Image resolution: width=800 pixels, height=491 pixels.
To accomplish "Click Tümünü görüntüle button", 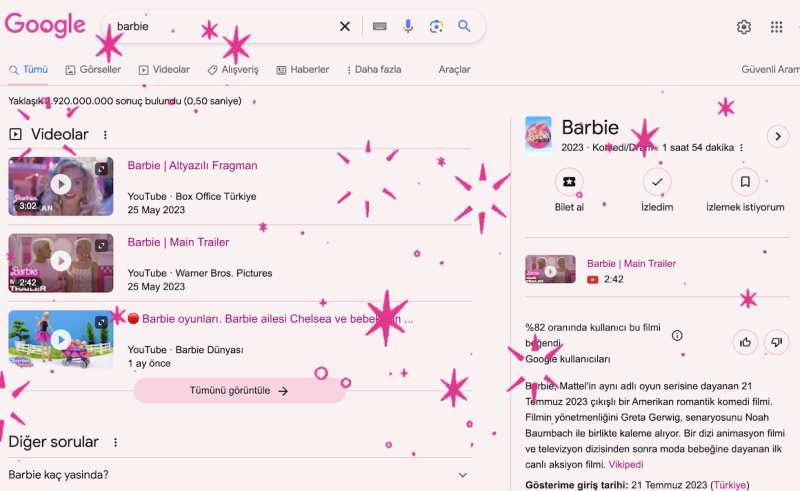I will coord(239,390).
